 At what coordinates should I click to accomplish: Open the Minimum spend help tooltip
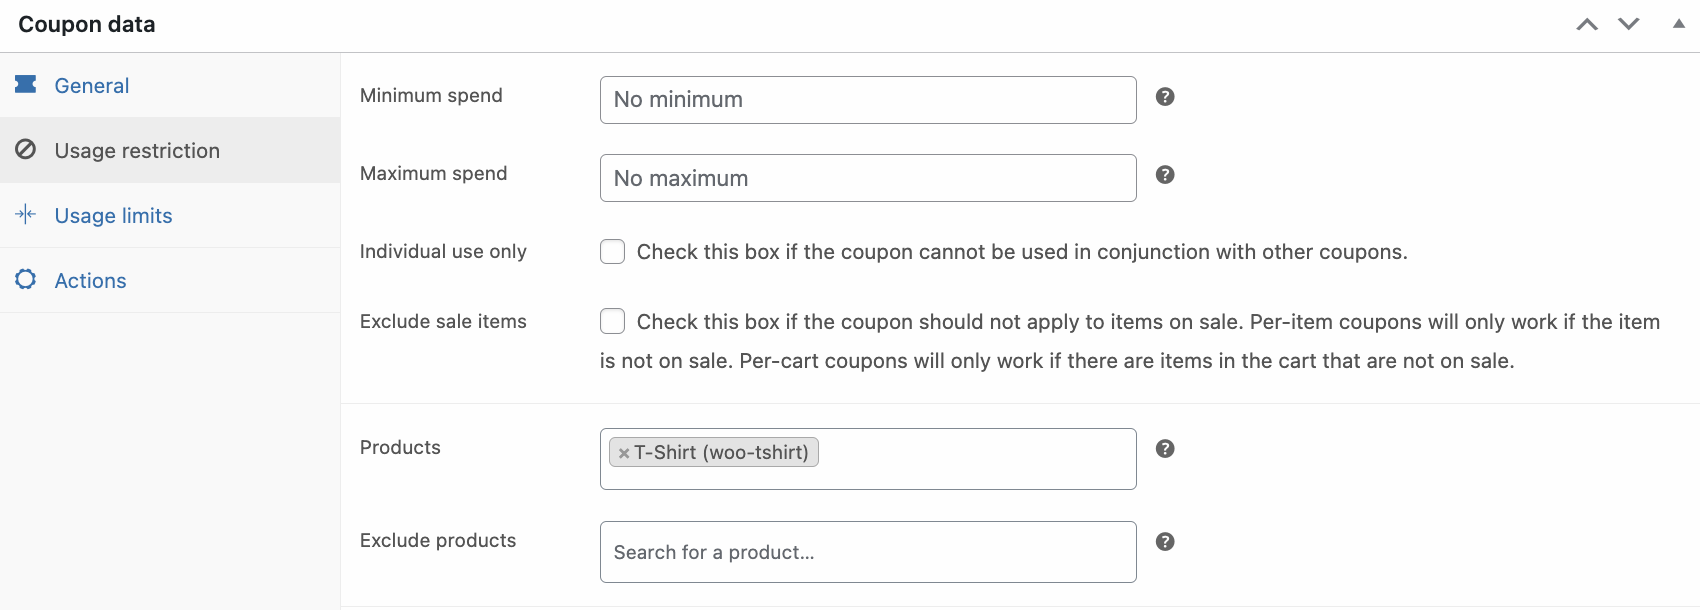tap(1165, 96)
